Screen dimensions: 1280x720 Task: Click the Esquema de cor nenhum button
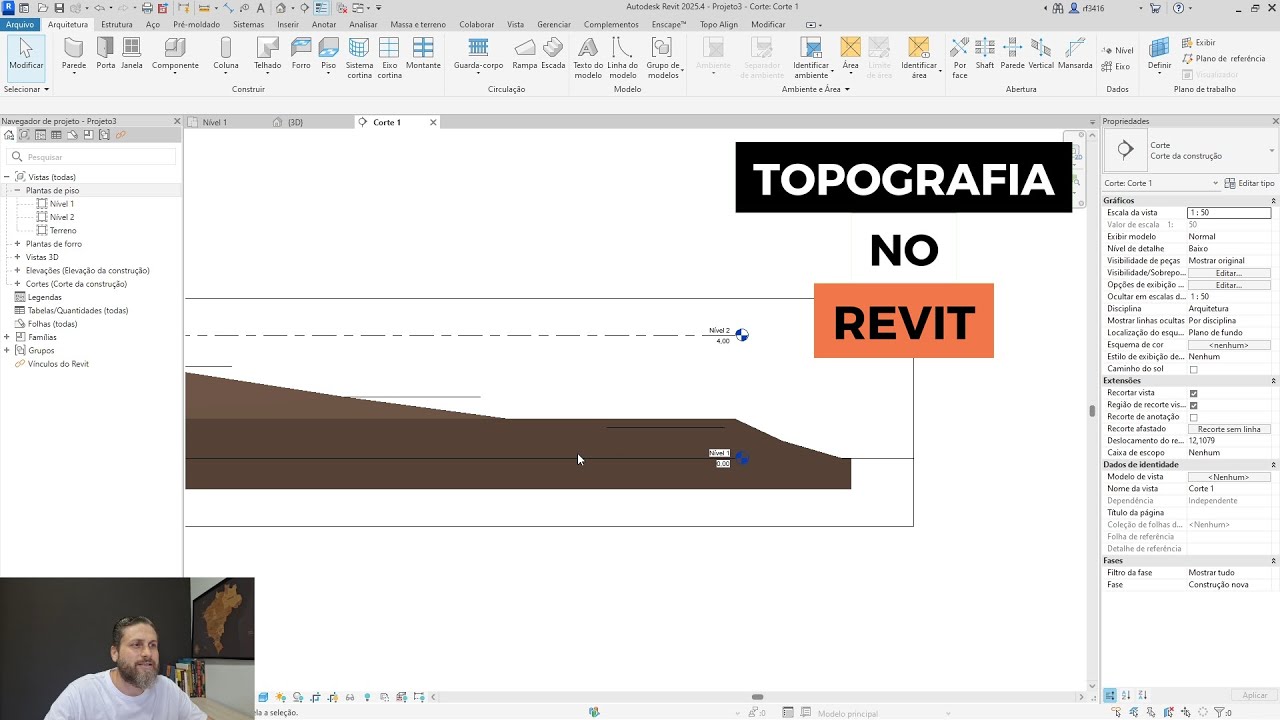click(x=1229, y=345)
